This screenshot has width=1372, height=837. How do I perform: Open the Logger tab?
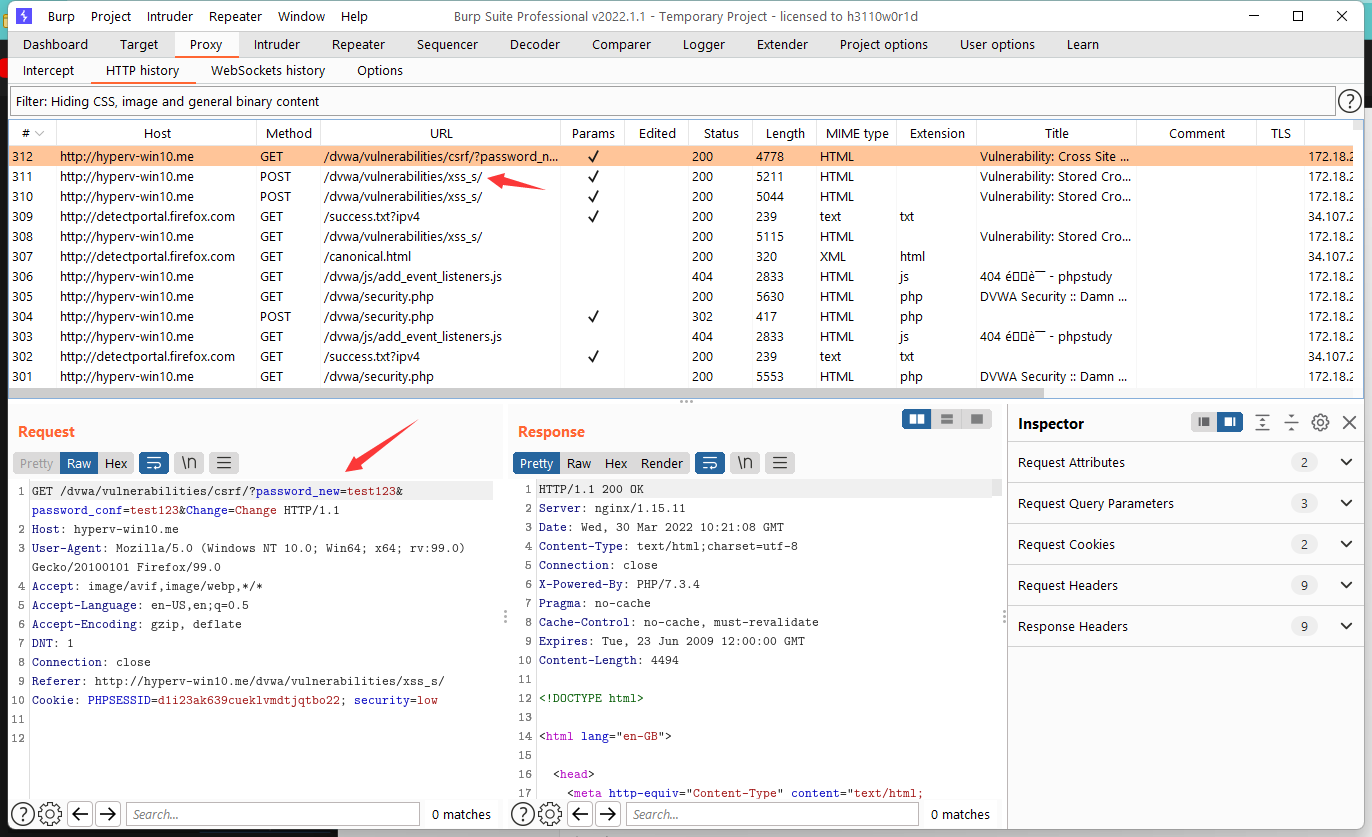[704, 44]
